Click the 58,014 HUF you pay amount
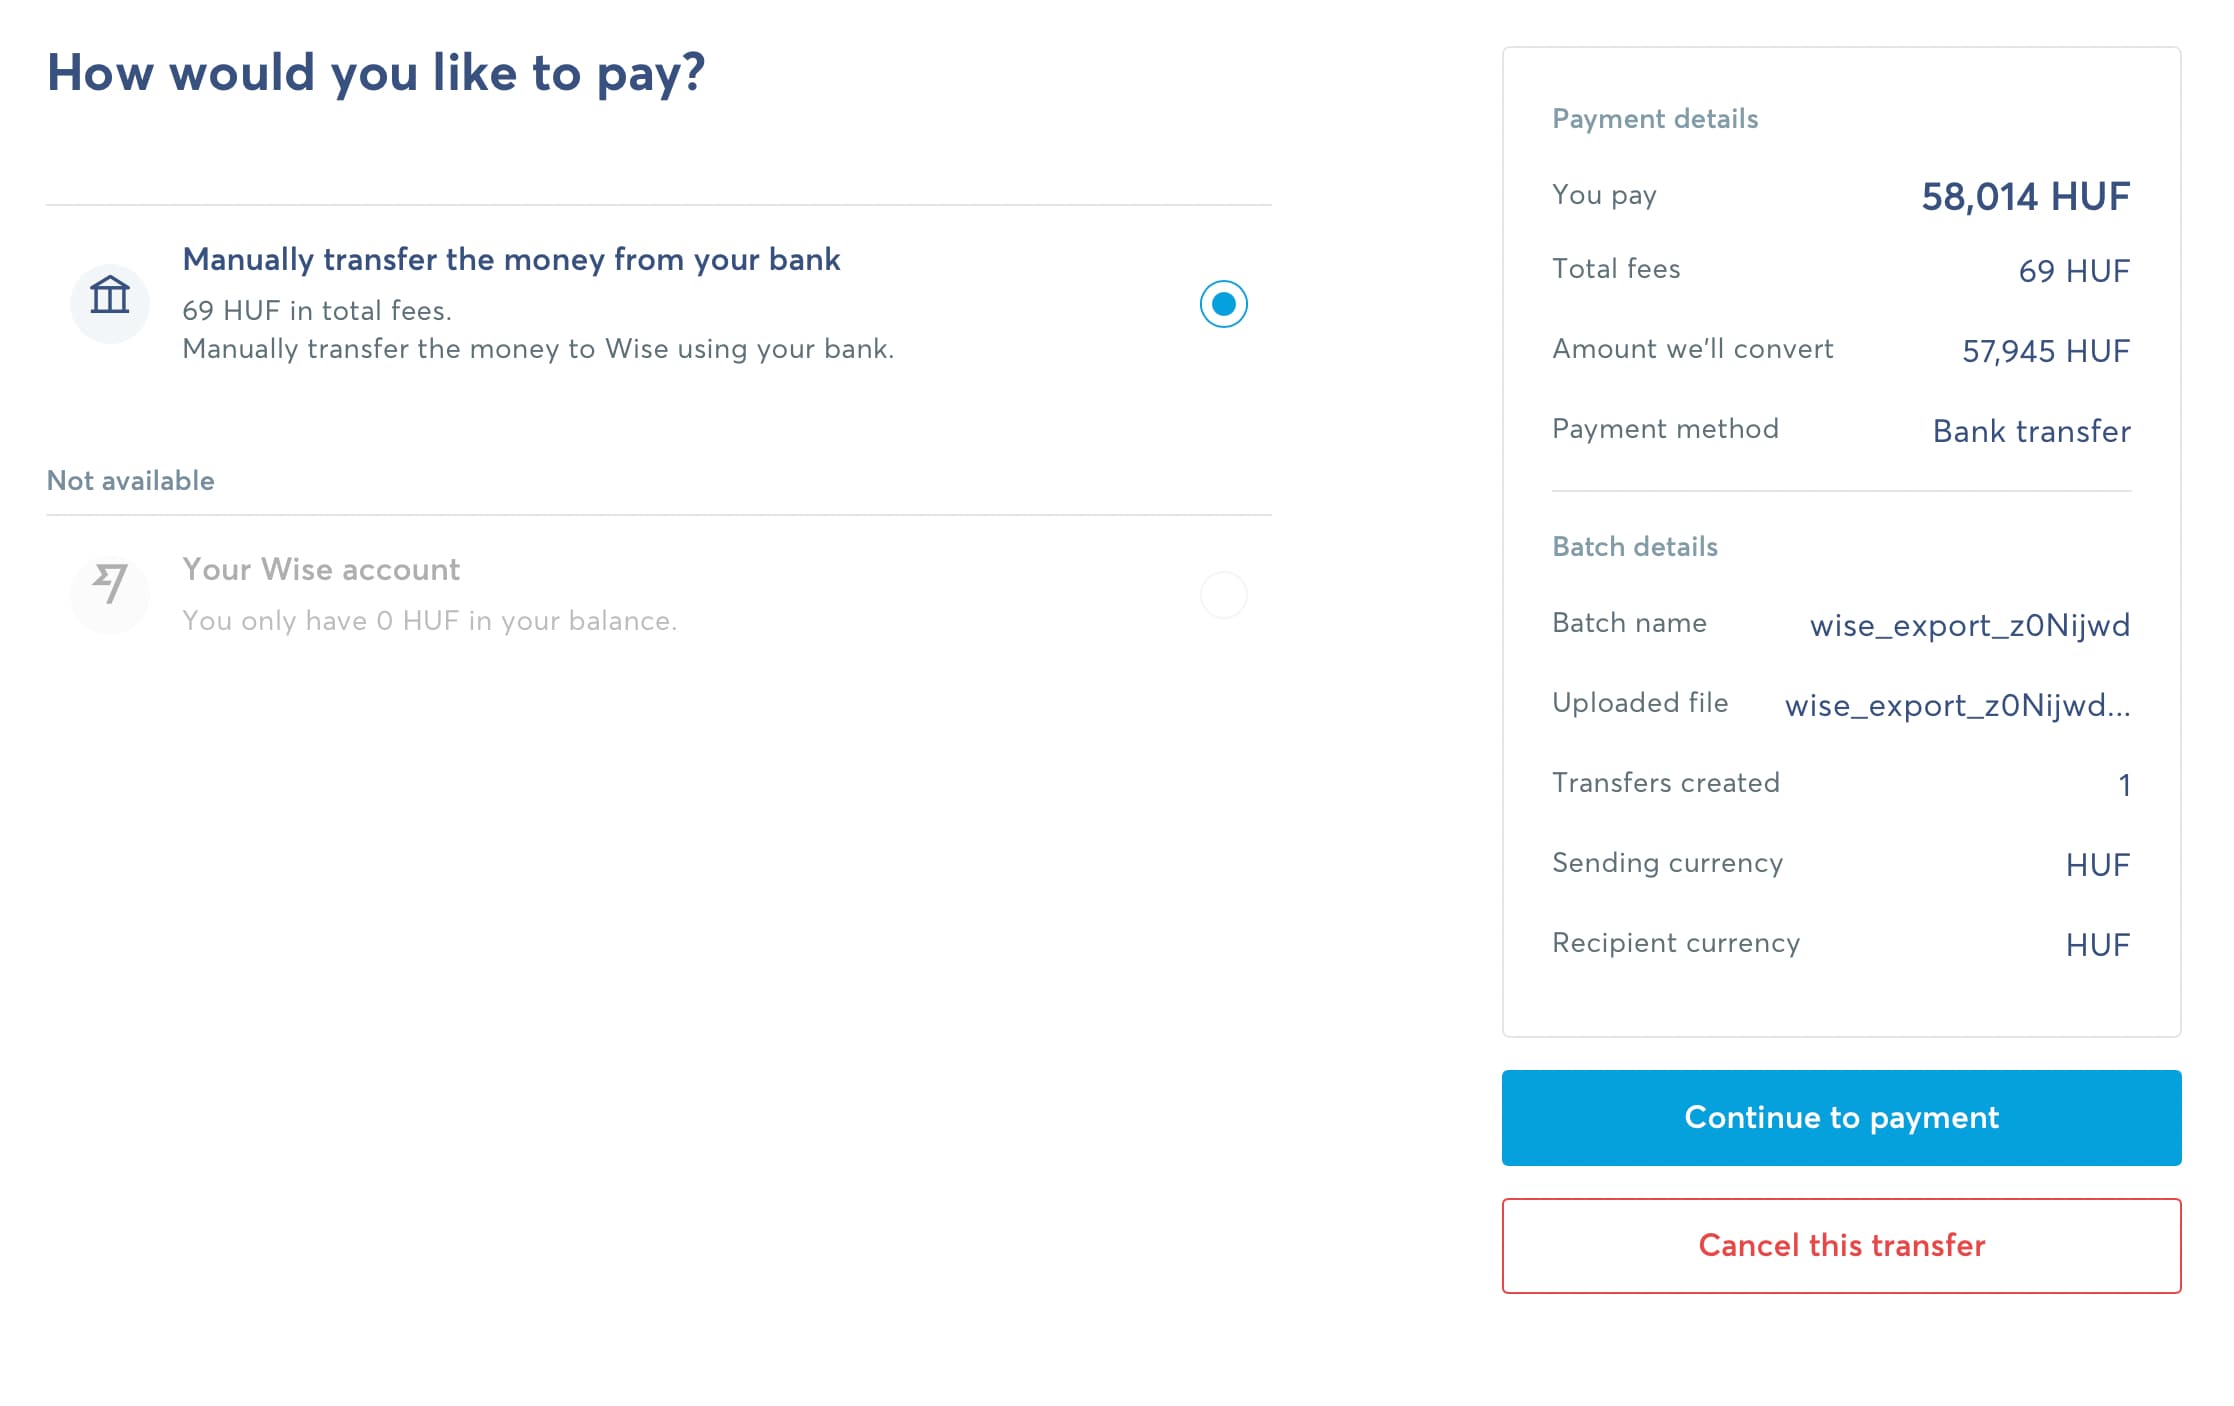The image size is (2234, 1406). pyautogui.click(x=2025, y=196)
